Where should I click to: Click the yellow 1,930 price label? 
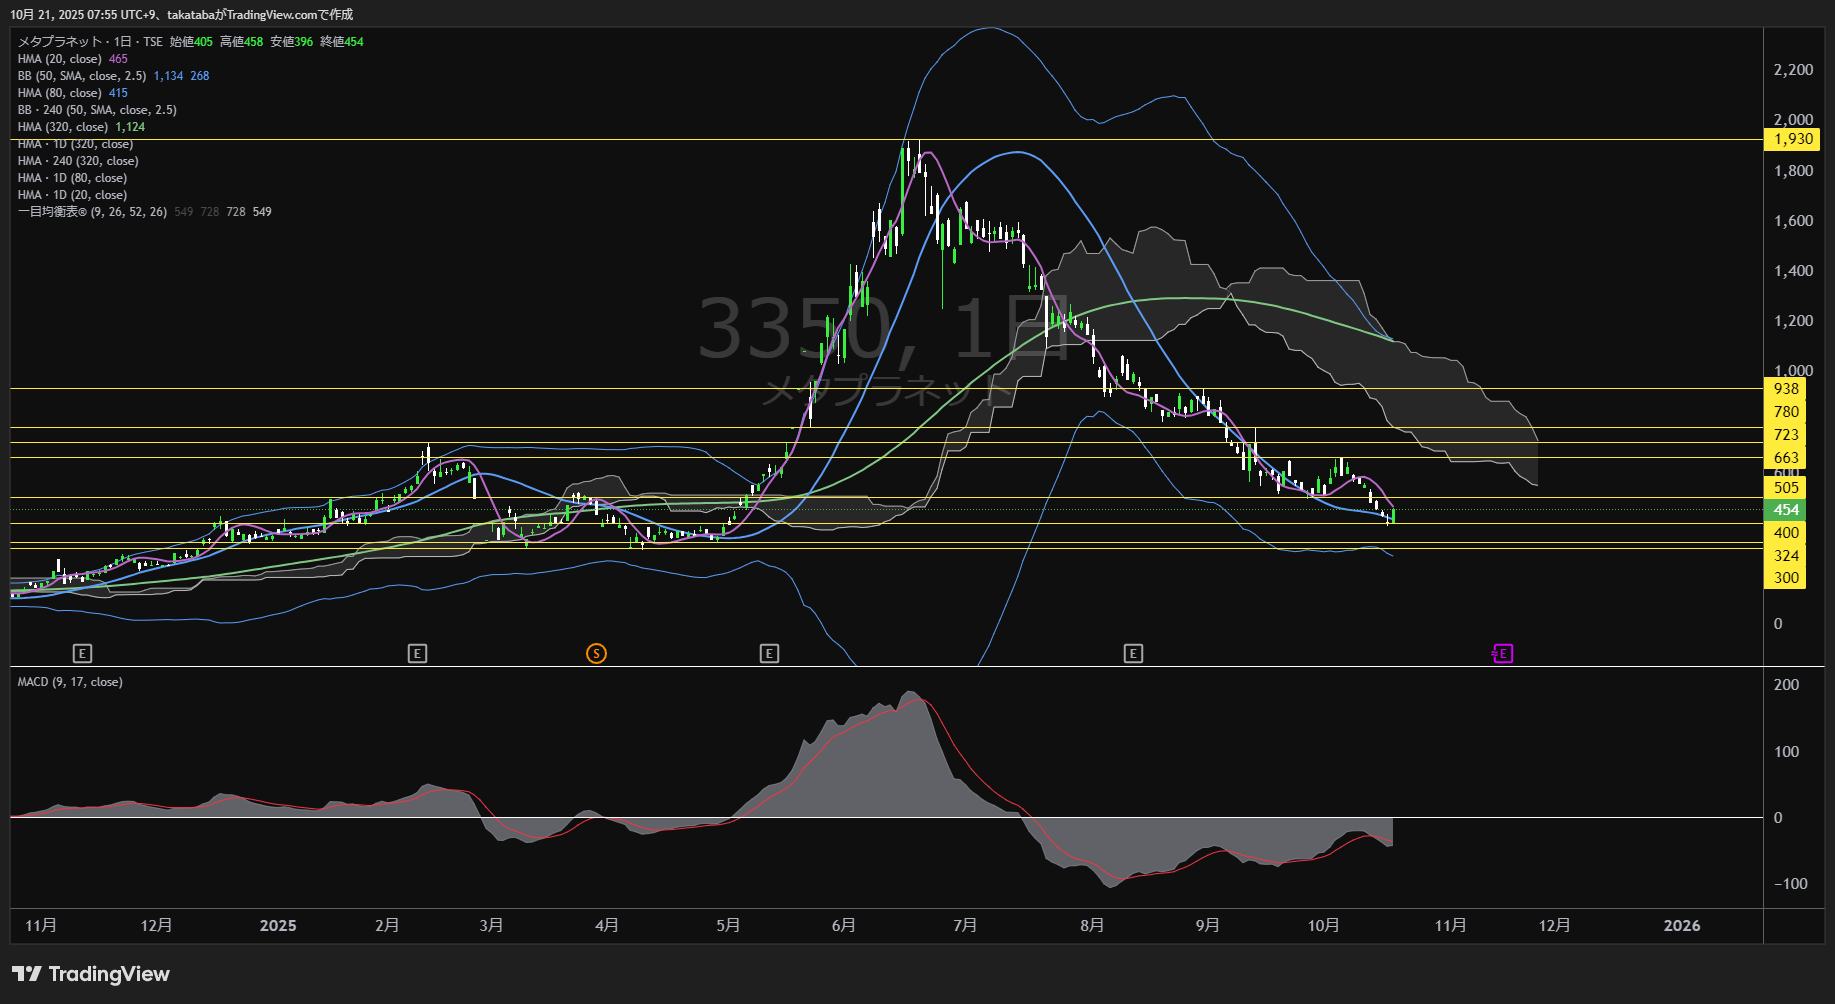click(x=1792, y=140)
